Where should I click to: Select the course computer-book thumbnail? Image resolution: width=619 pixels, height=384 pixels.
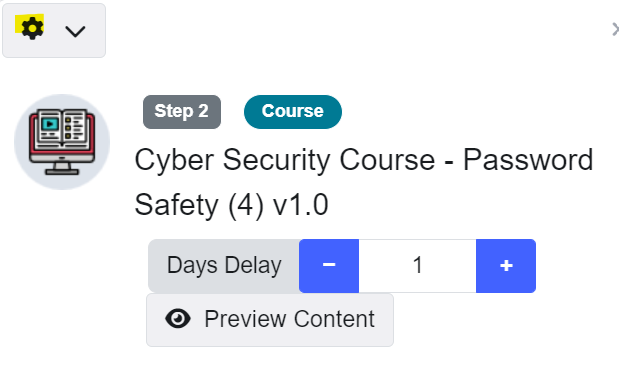(x=62, y=142)
